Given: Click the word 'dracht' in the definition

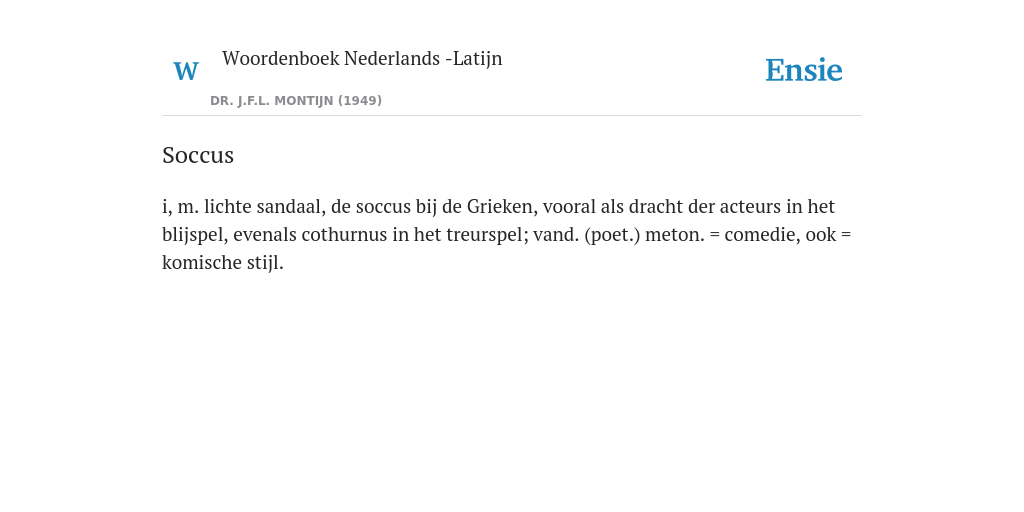Looking at the screenshot, I should coord(656,206).
